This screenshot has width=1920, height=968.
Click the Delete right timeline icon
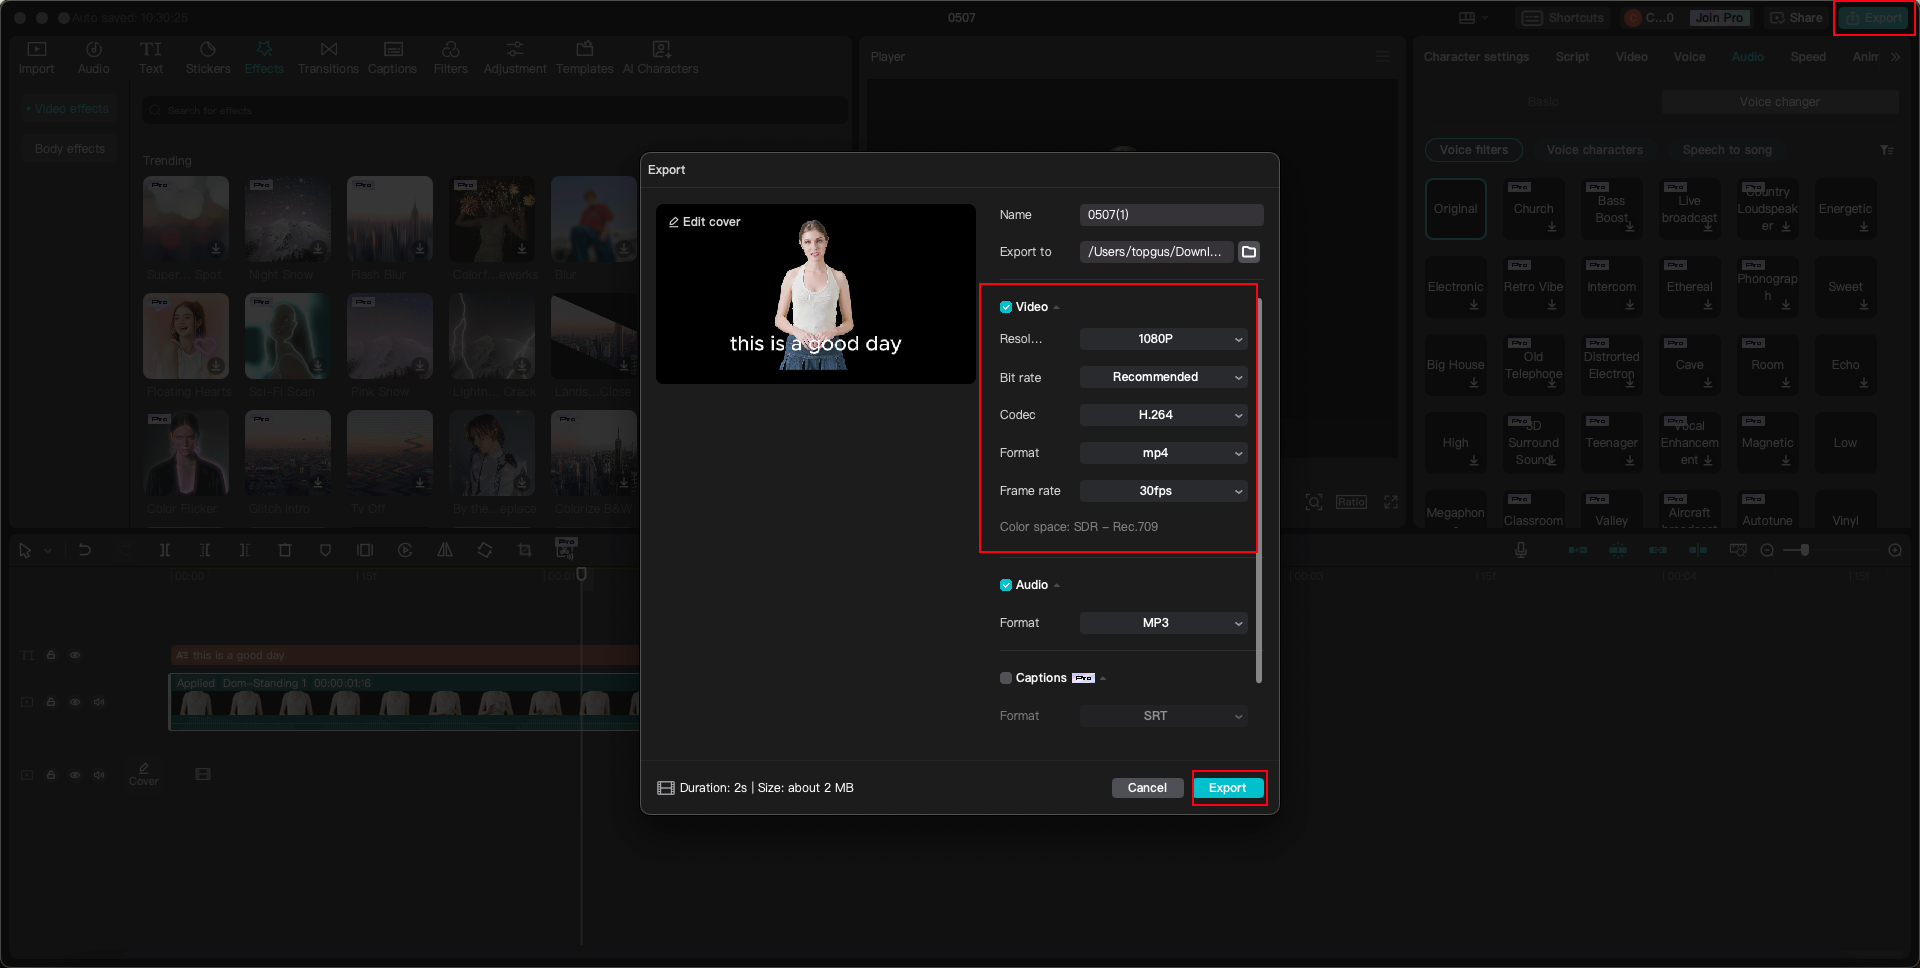click(x=245, y=550)
